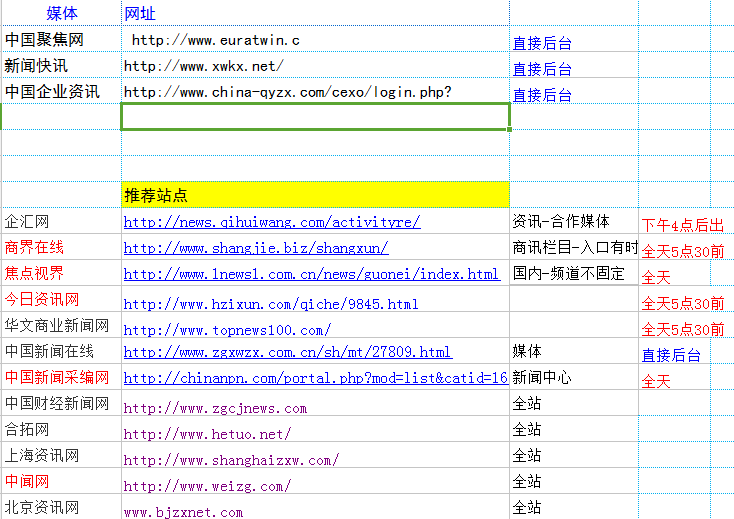Select the 华文商业新闻网 cell
This screenshot has width=734, height=519.
point(62,325)
